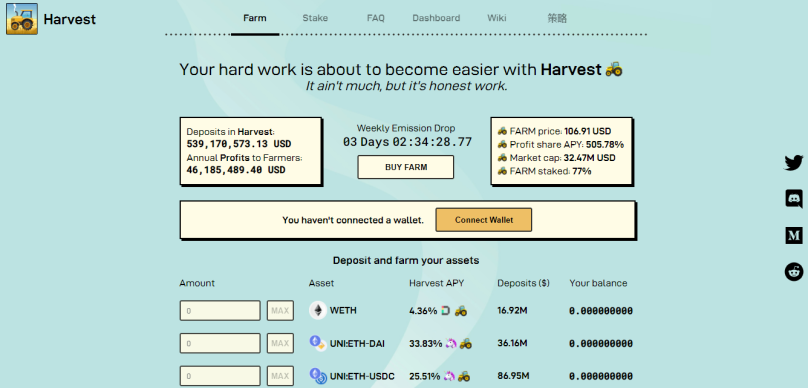Click the UNI:ETH-DAI asset icon
The height and width of the screenshot is (388, 808).
(x=317, y=343)
